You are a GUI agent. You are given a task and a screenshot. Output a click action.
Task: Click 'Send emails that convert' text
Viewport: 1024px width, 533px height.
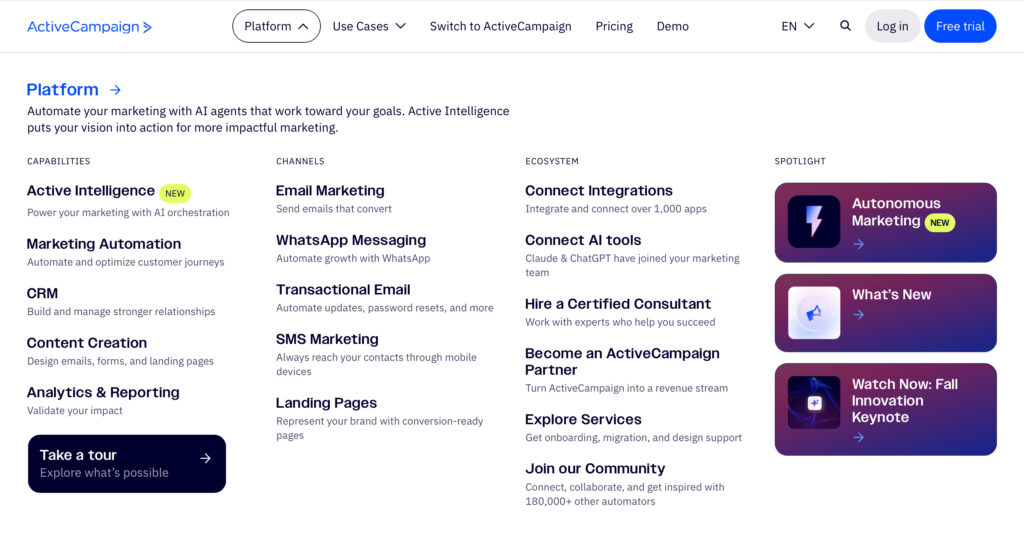pos(334,209)
